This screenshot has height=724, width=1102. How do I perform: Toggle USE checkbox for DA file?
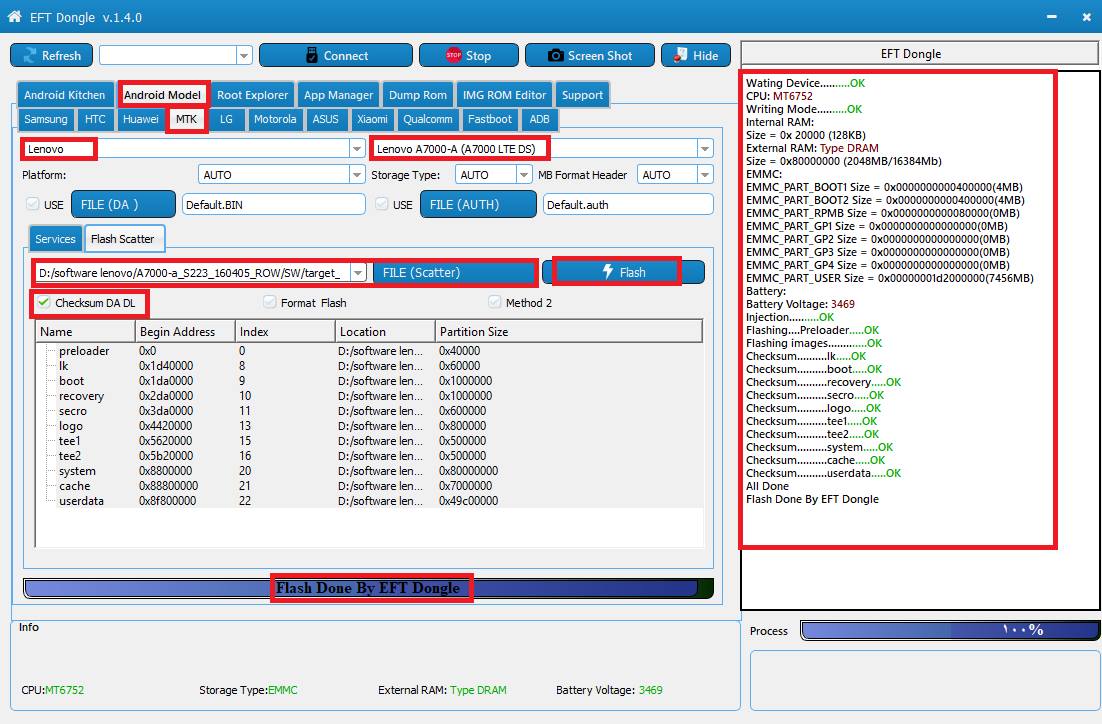(32, 204)
